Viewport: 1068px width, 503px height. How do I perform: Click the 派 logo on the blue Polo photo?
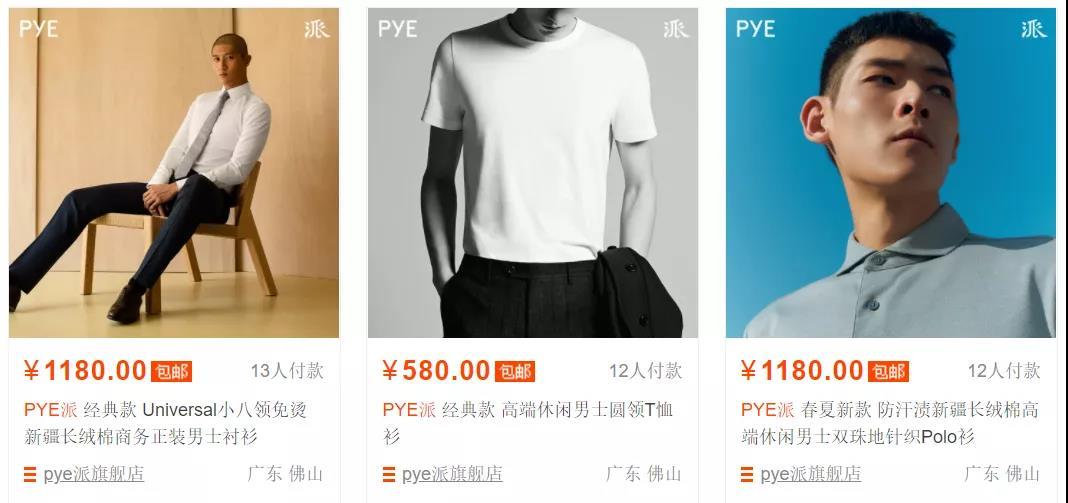tap(1033, 29)
